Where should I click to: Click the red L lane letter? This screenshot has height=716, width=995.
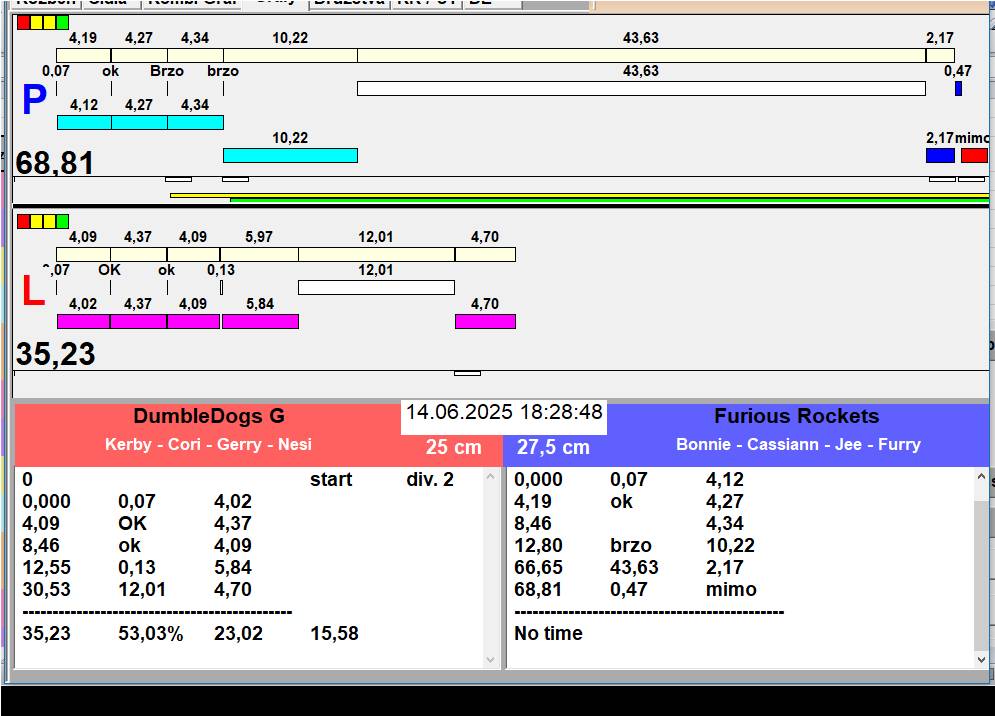tap(33, 292)
